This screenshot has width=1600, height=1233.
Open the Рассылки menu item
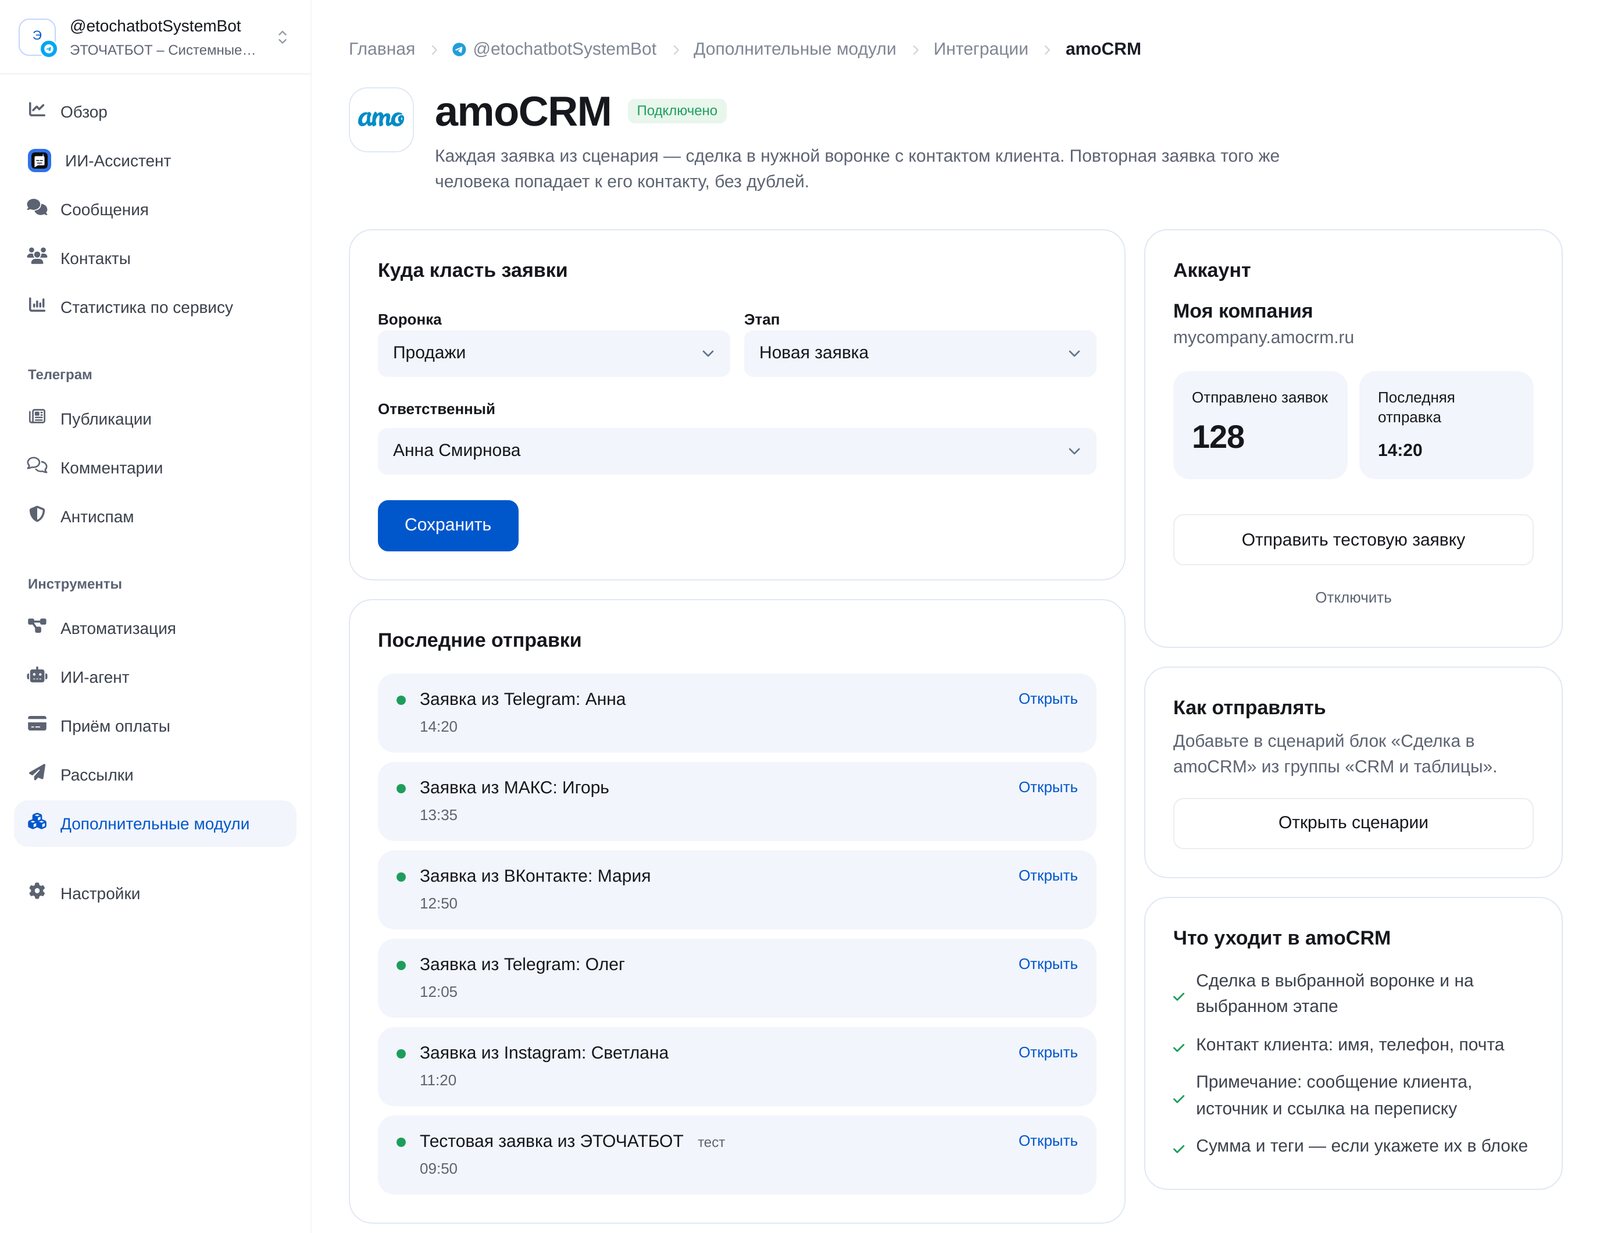click(x=155, y=775)
